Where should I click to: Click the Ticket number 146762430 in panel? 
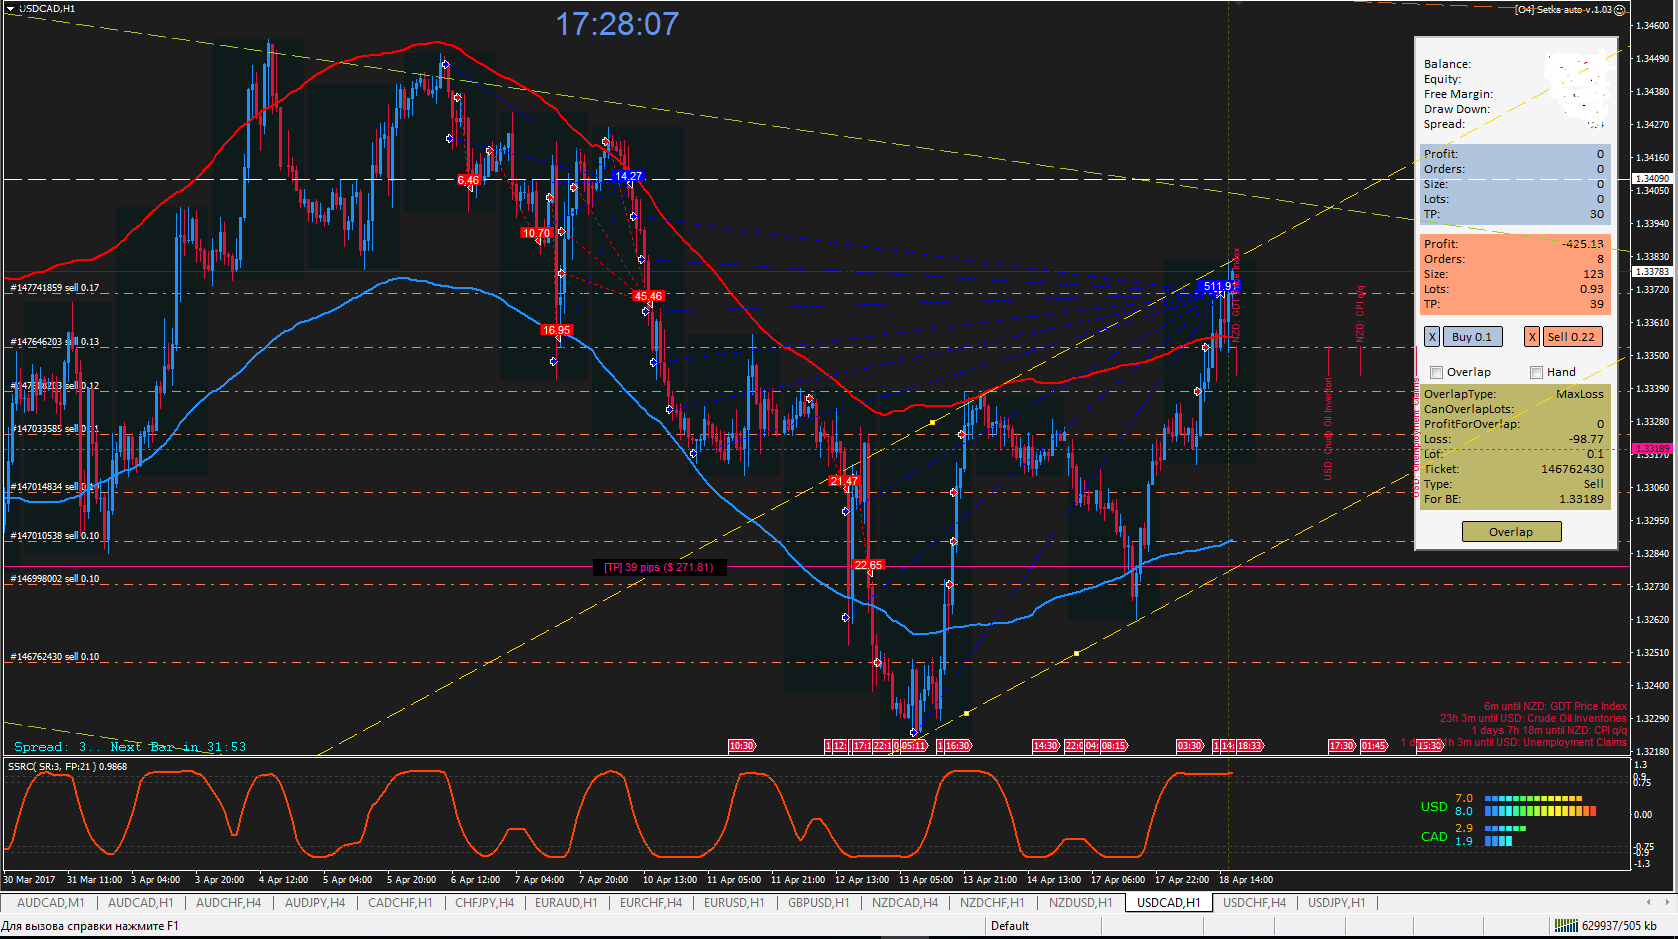click(1572, 469)
